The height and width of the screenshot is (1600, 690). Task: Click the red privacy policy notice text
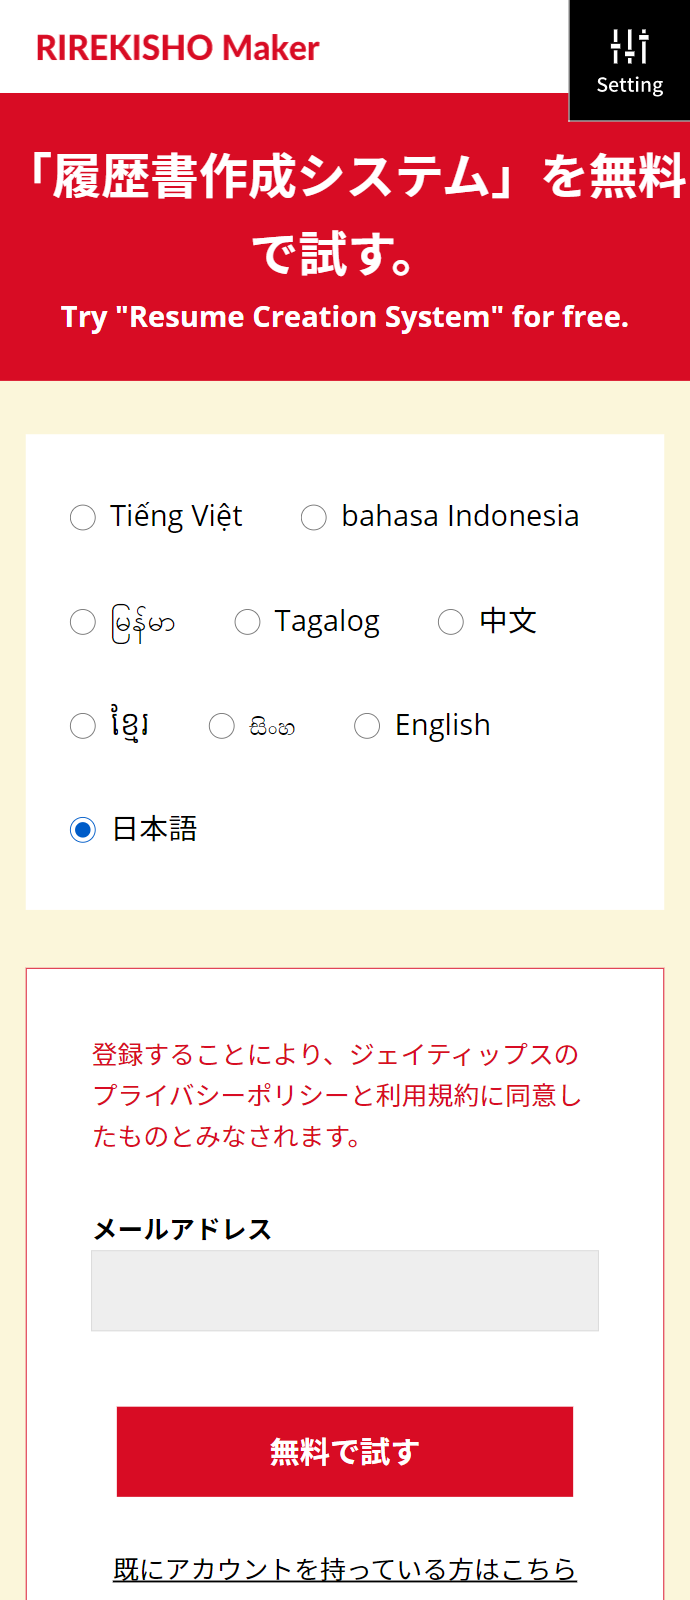(x=337, y=1096)
